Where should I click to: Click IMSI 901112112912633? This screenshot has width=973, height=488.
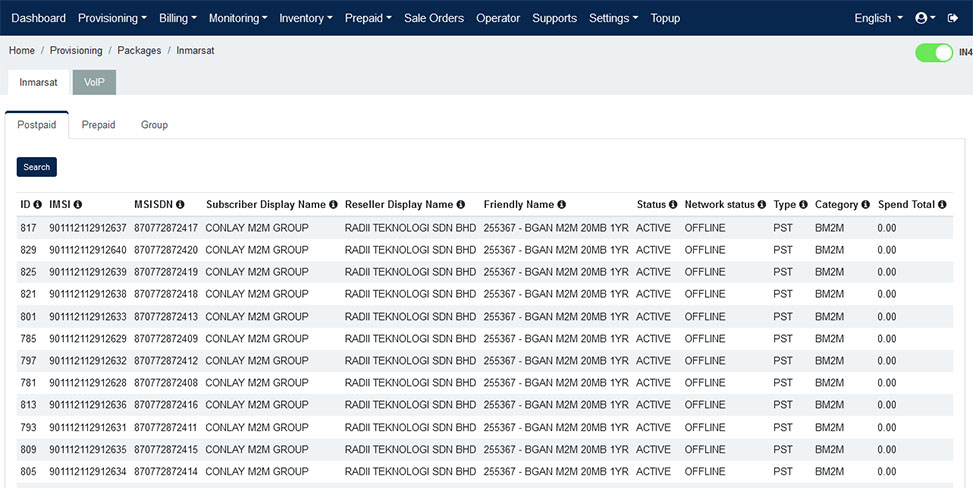coord(88,317)
